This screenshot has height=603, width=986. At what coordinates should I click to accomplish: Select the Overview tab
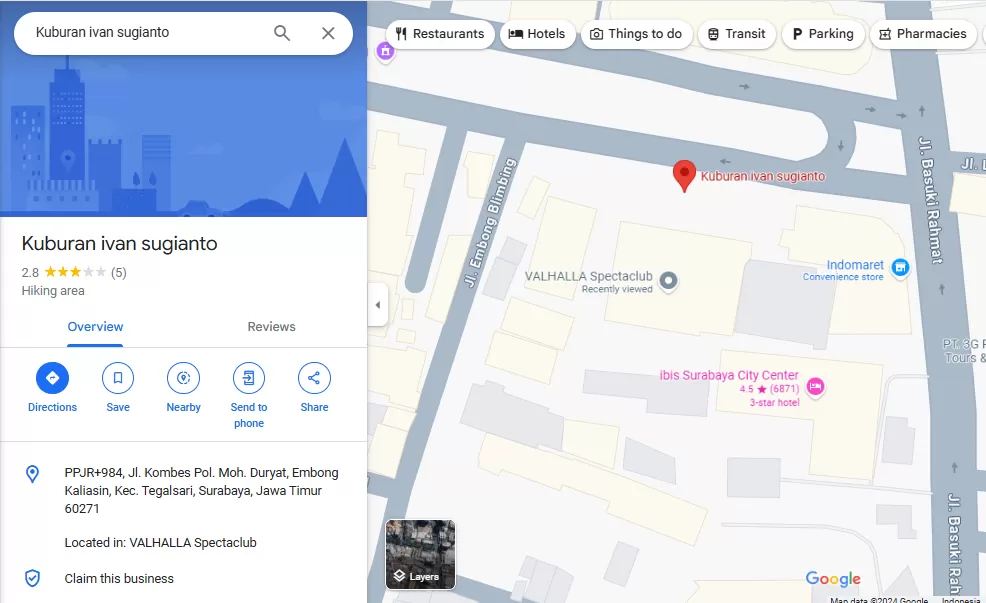click(96, 326)
